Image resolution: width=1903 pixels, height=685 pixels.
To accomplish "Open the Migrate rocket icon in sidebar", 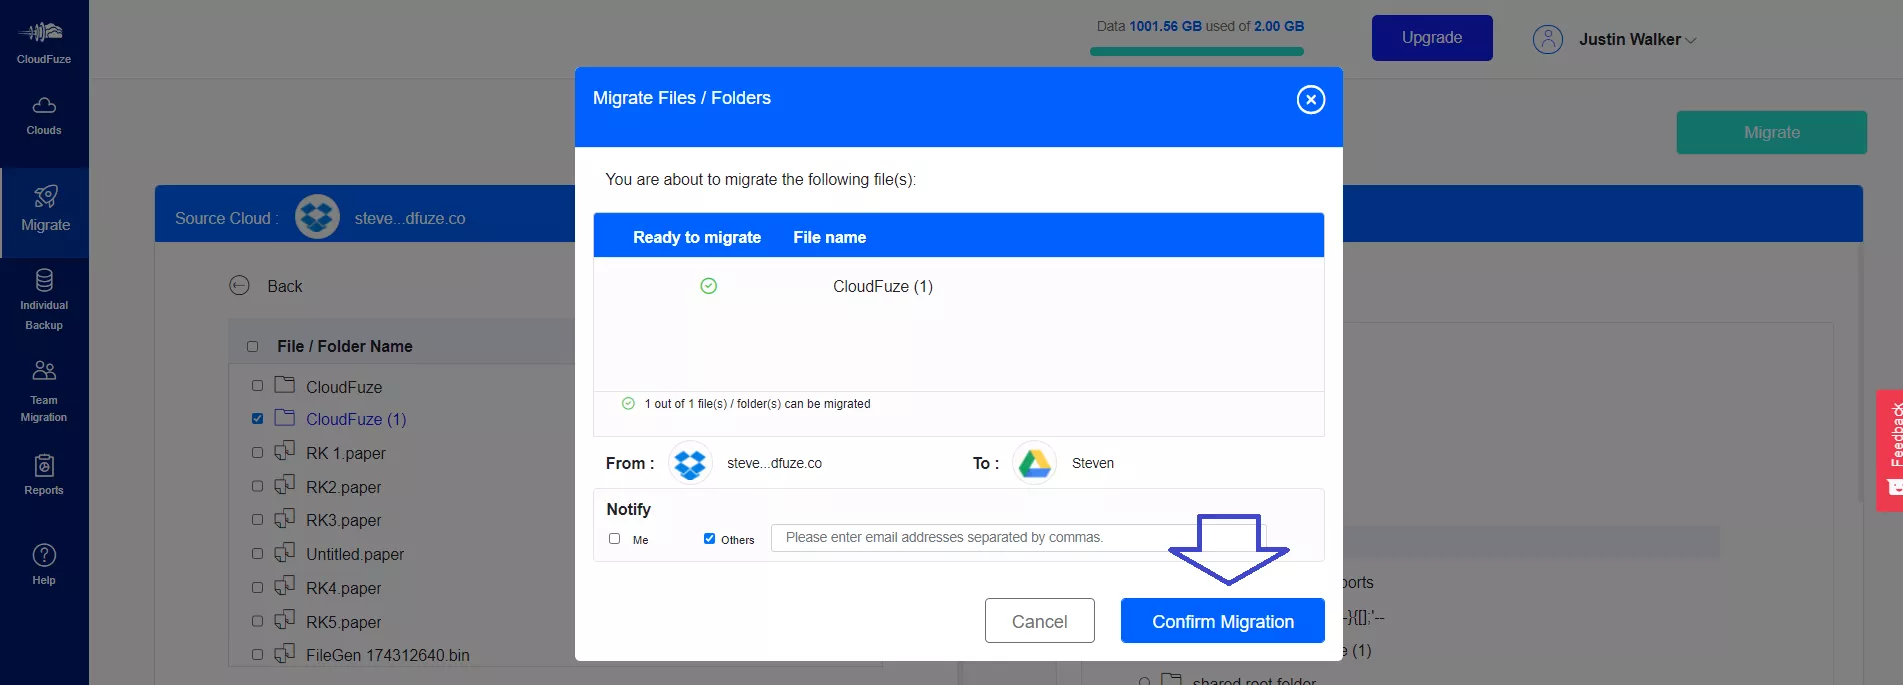I will tap(46, 196).
